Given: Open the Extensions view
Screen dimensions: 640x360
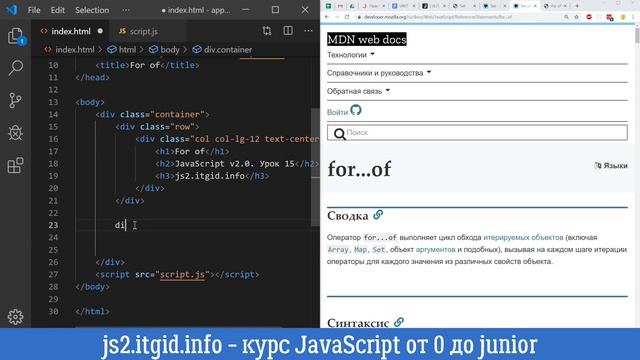Looking at the screenshot, I should point(15,165).
